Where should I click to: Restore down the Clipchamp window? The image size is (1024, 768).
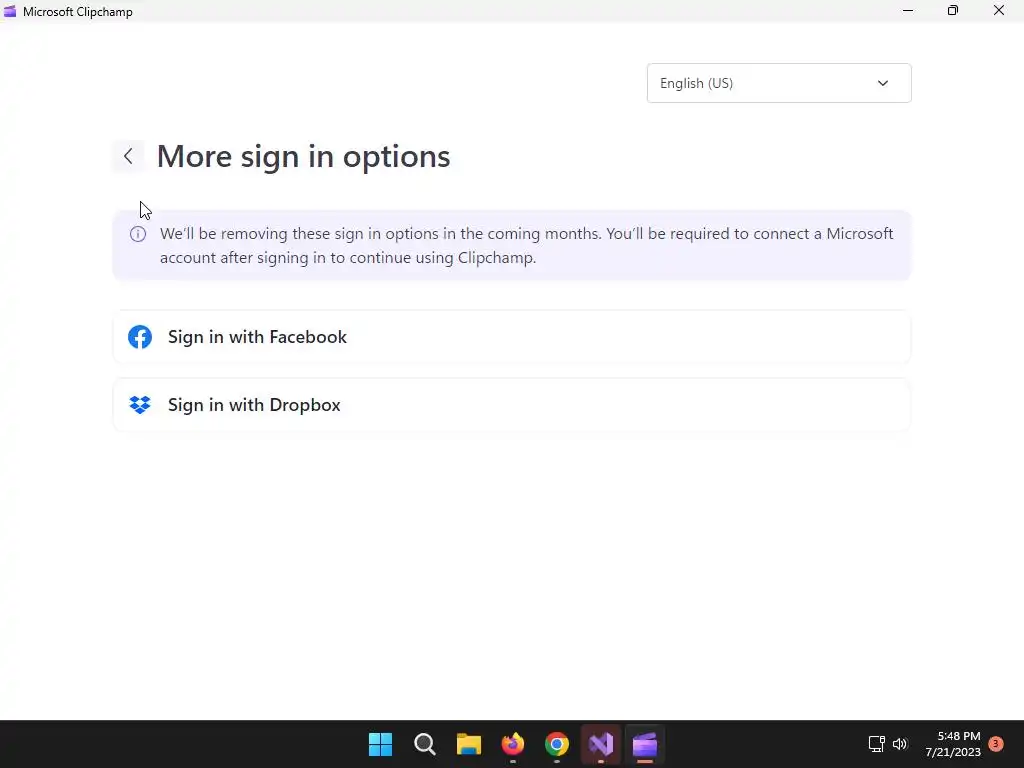tap(953, 11)
